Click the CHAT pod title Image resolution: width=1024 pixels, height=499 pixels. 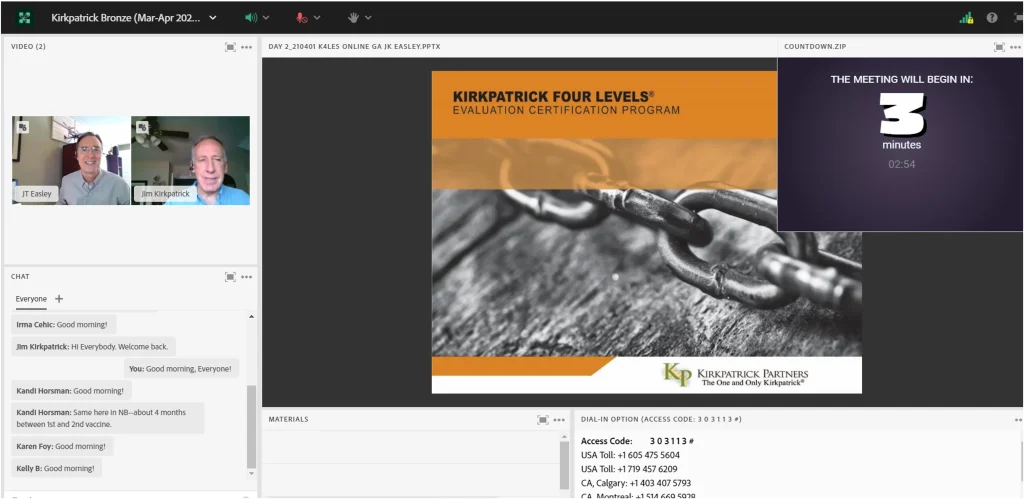[20, 277]
